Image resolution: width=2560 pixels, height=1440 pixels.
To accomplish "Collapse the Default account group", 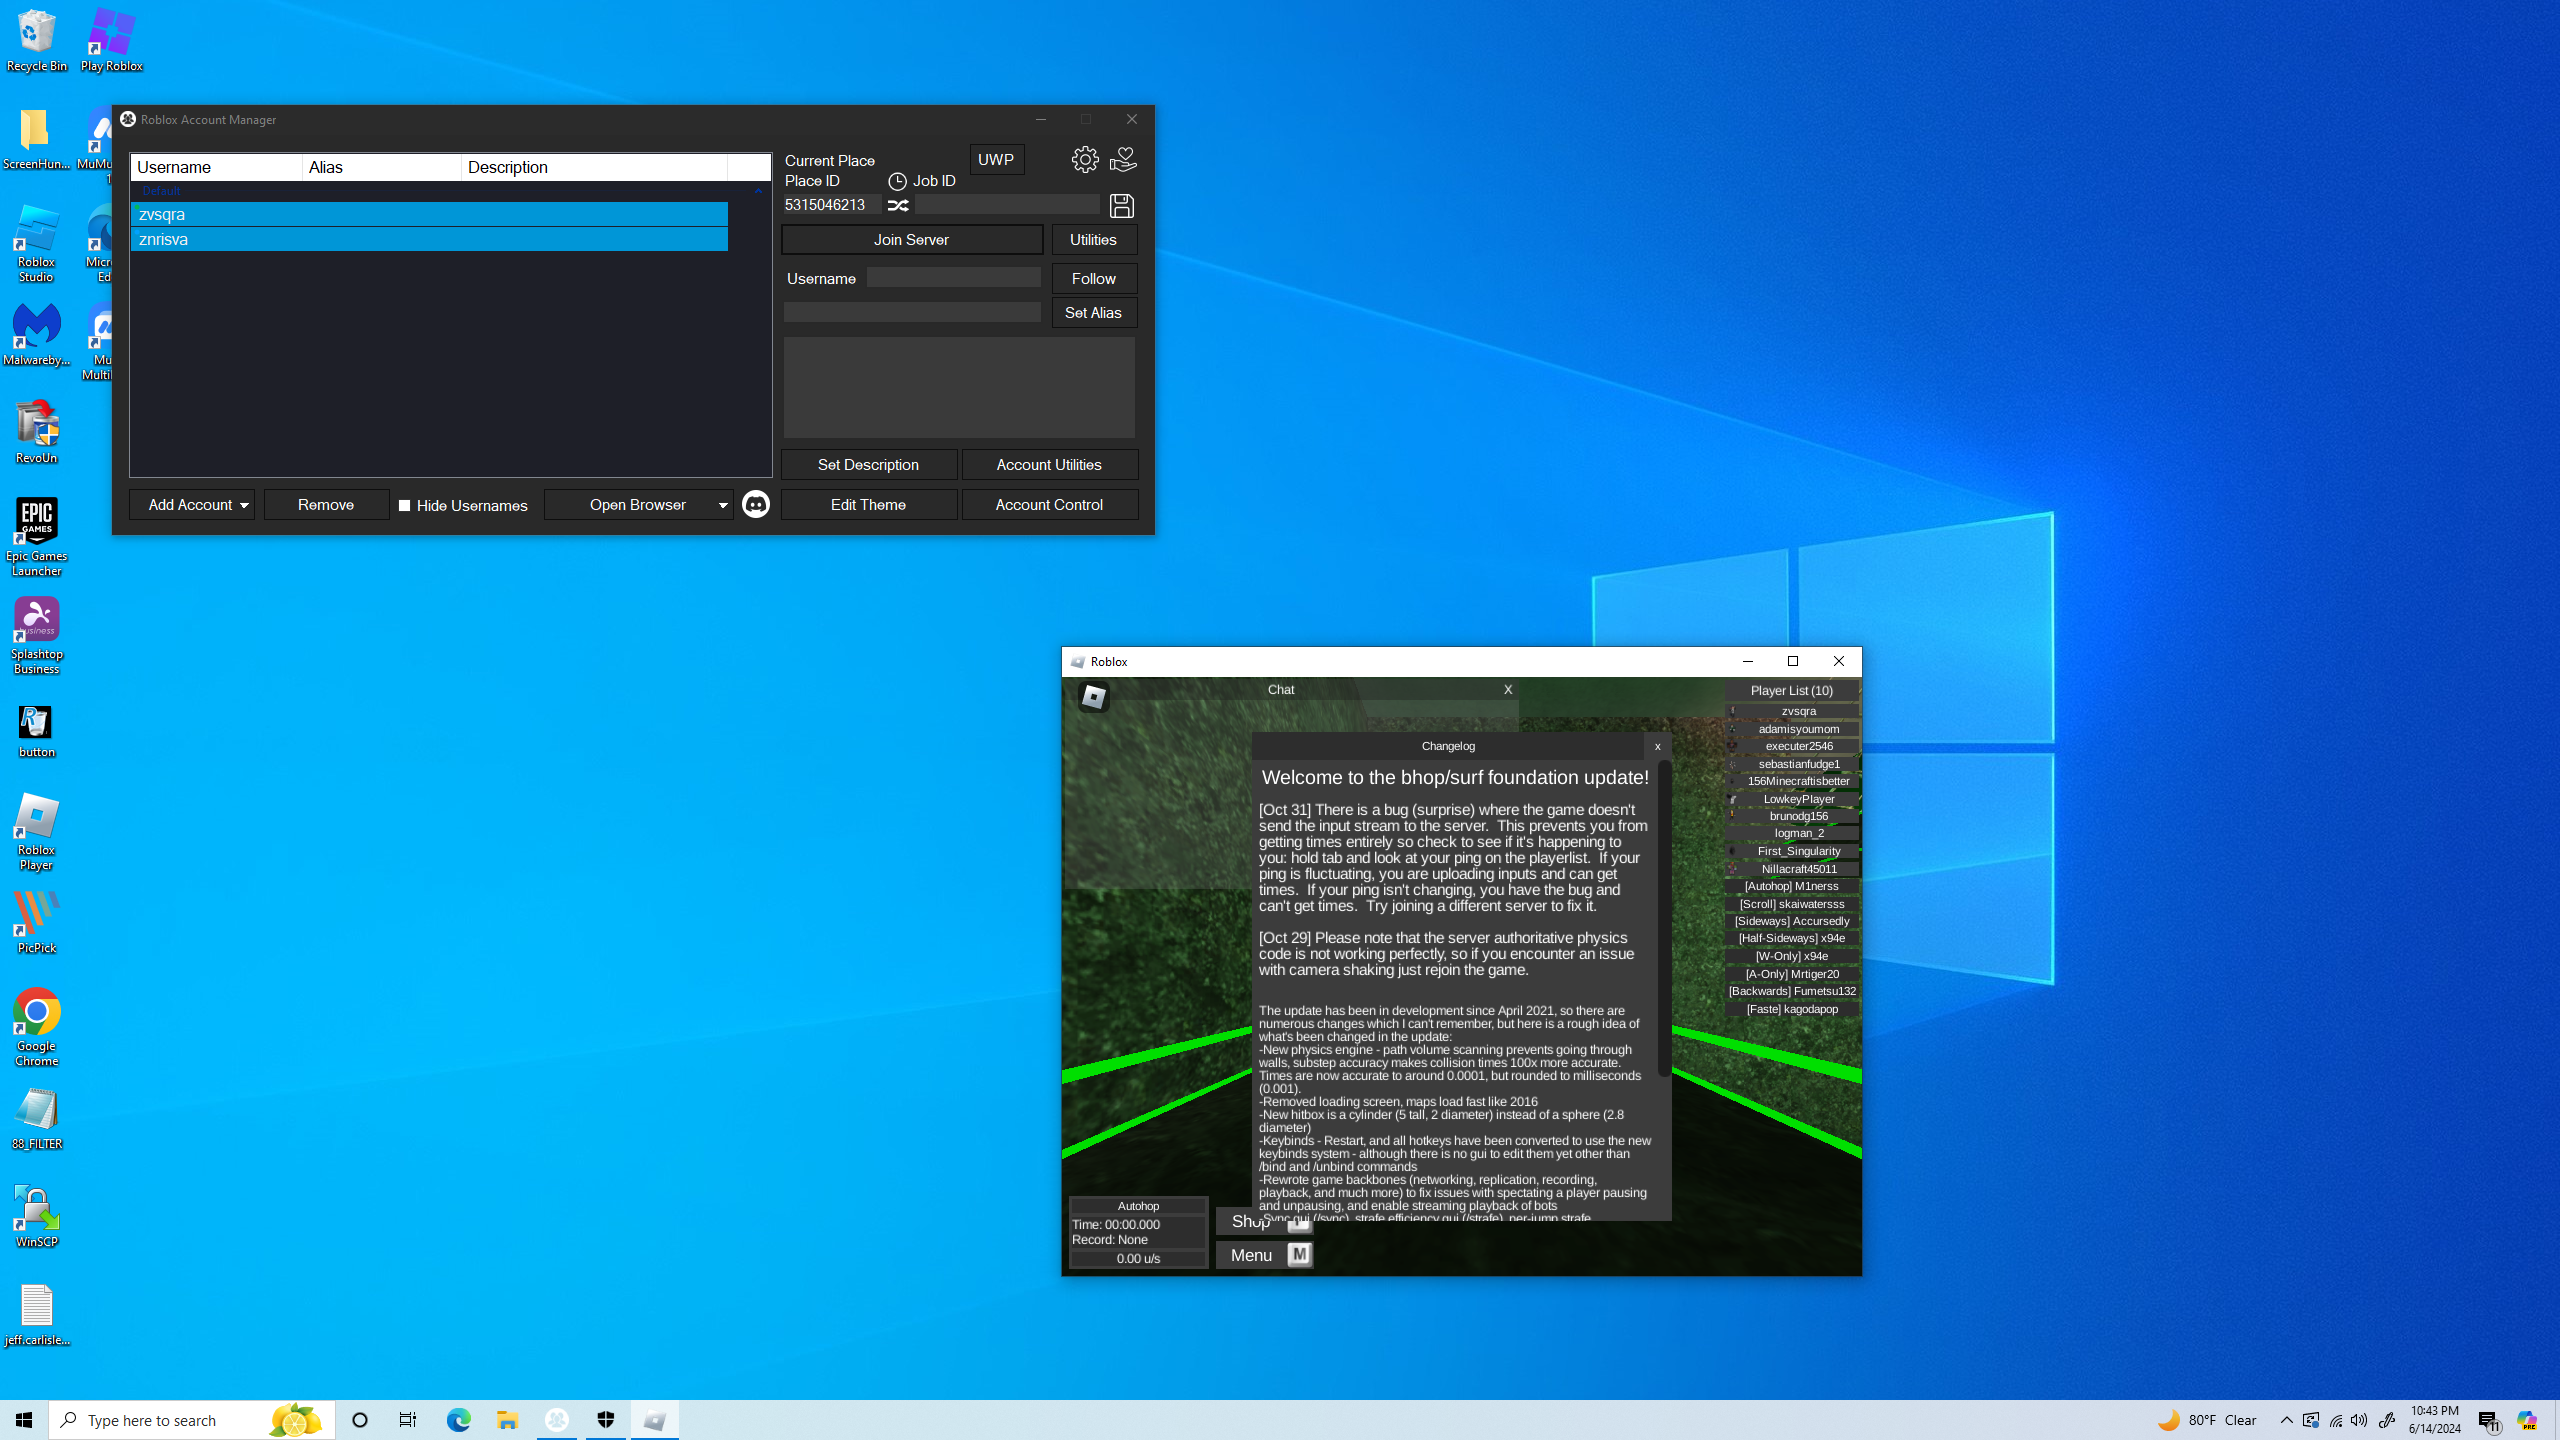I will (x=758, y=191).
